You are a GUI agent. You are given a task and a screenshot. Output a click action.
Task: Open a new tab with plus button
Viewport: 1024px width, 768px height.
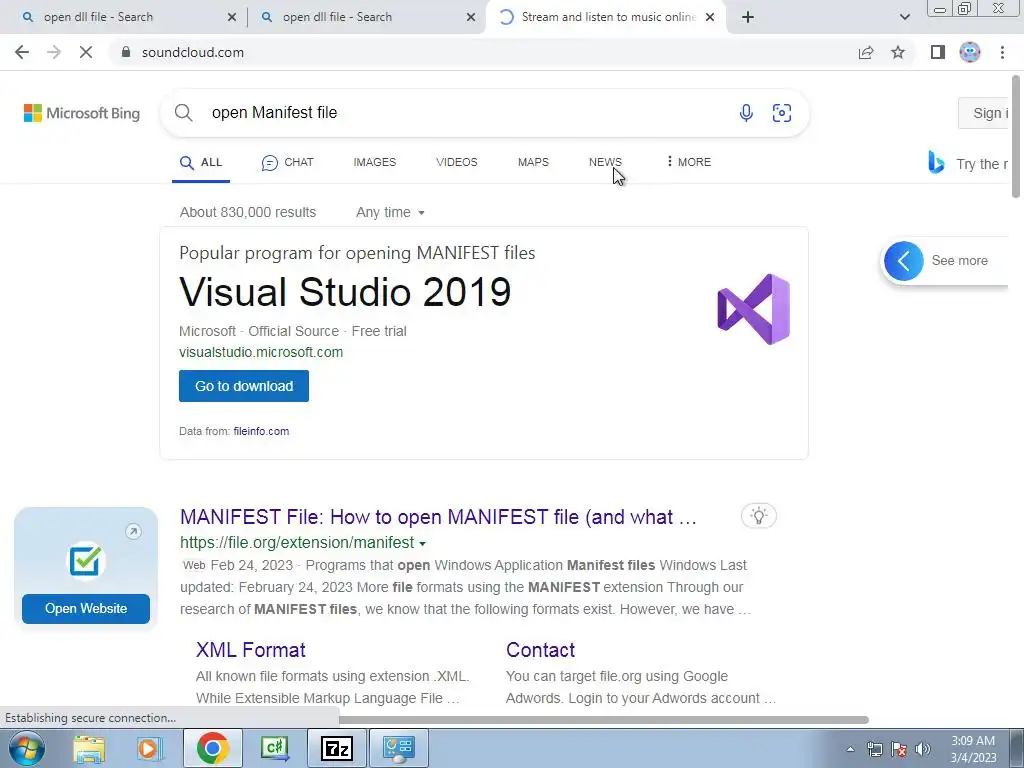(x=748, y=17)
